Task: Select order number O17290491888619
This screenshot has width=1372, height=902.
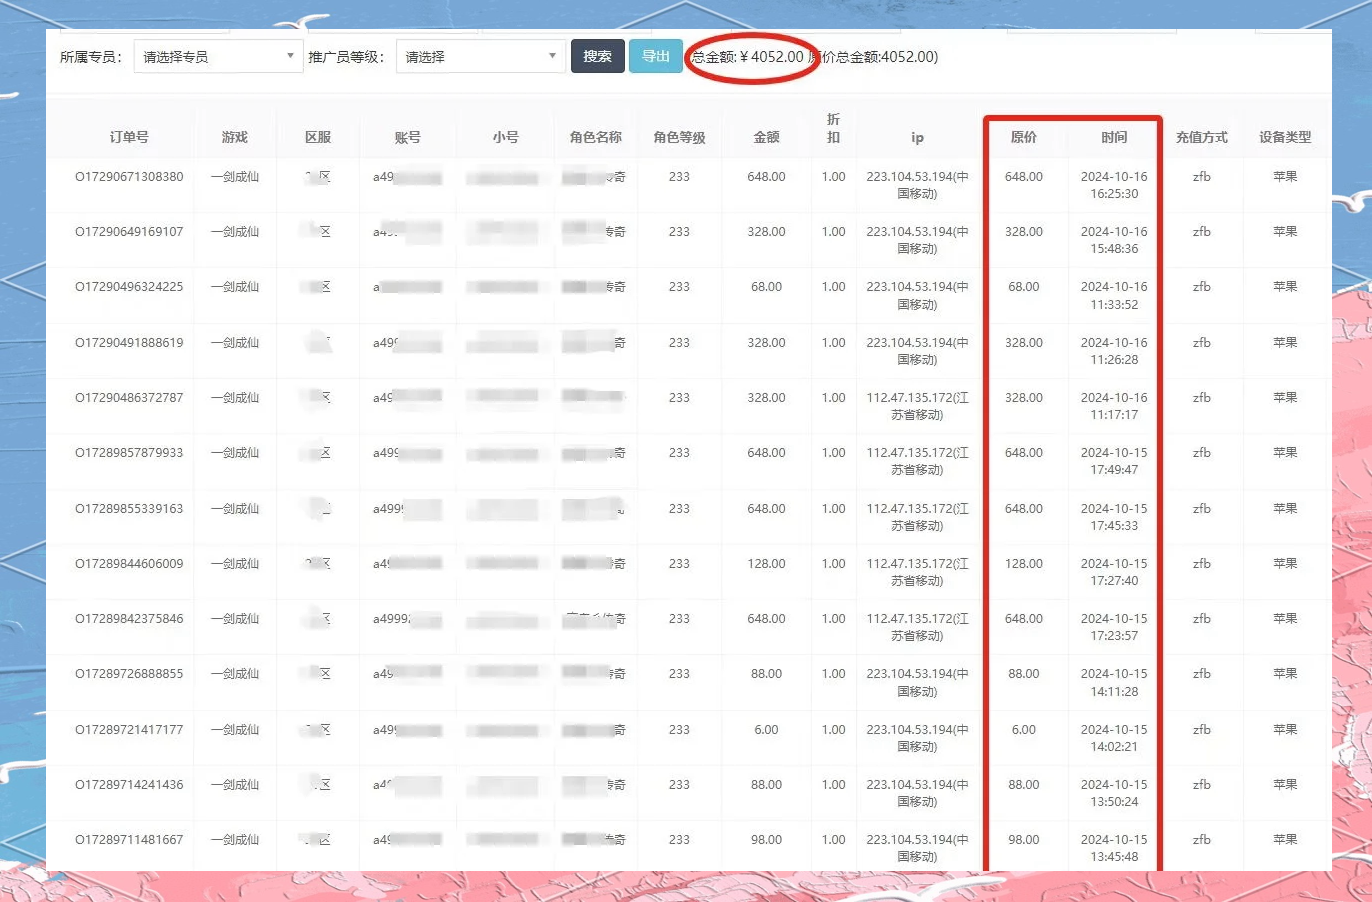Action: 129,343
